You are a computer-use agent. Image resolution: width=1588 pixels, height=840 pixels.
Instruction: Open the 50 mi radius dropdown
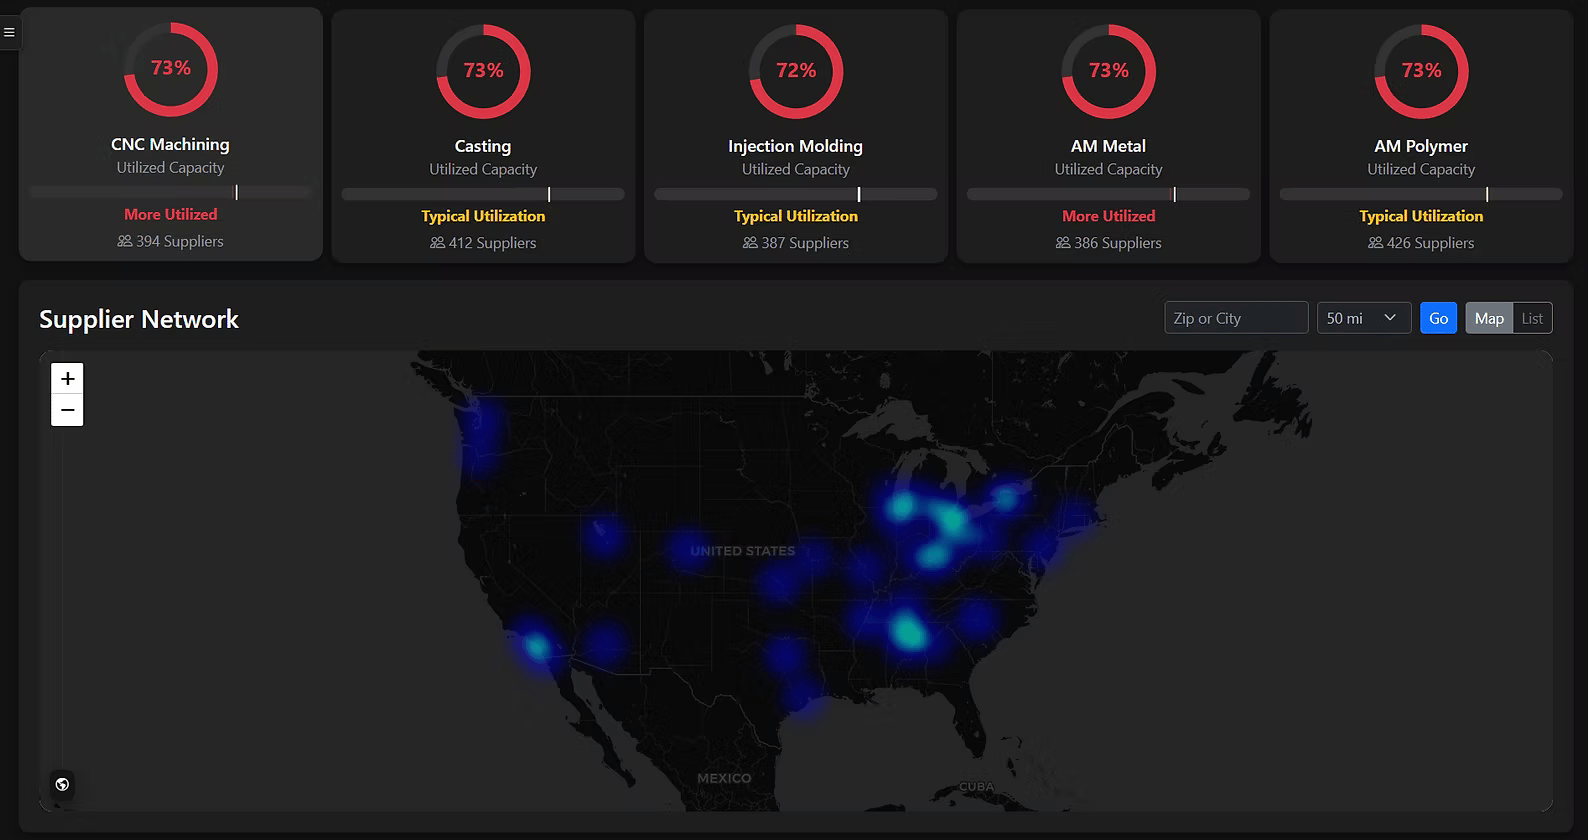point(1364,318)
